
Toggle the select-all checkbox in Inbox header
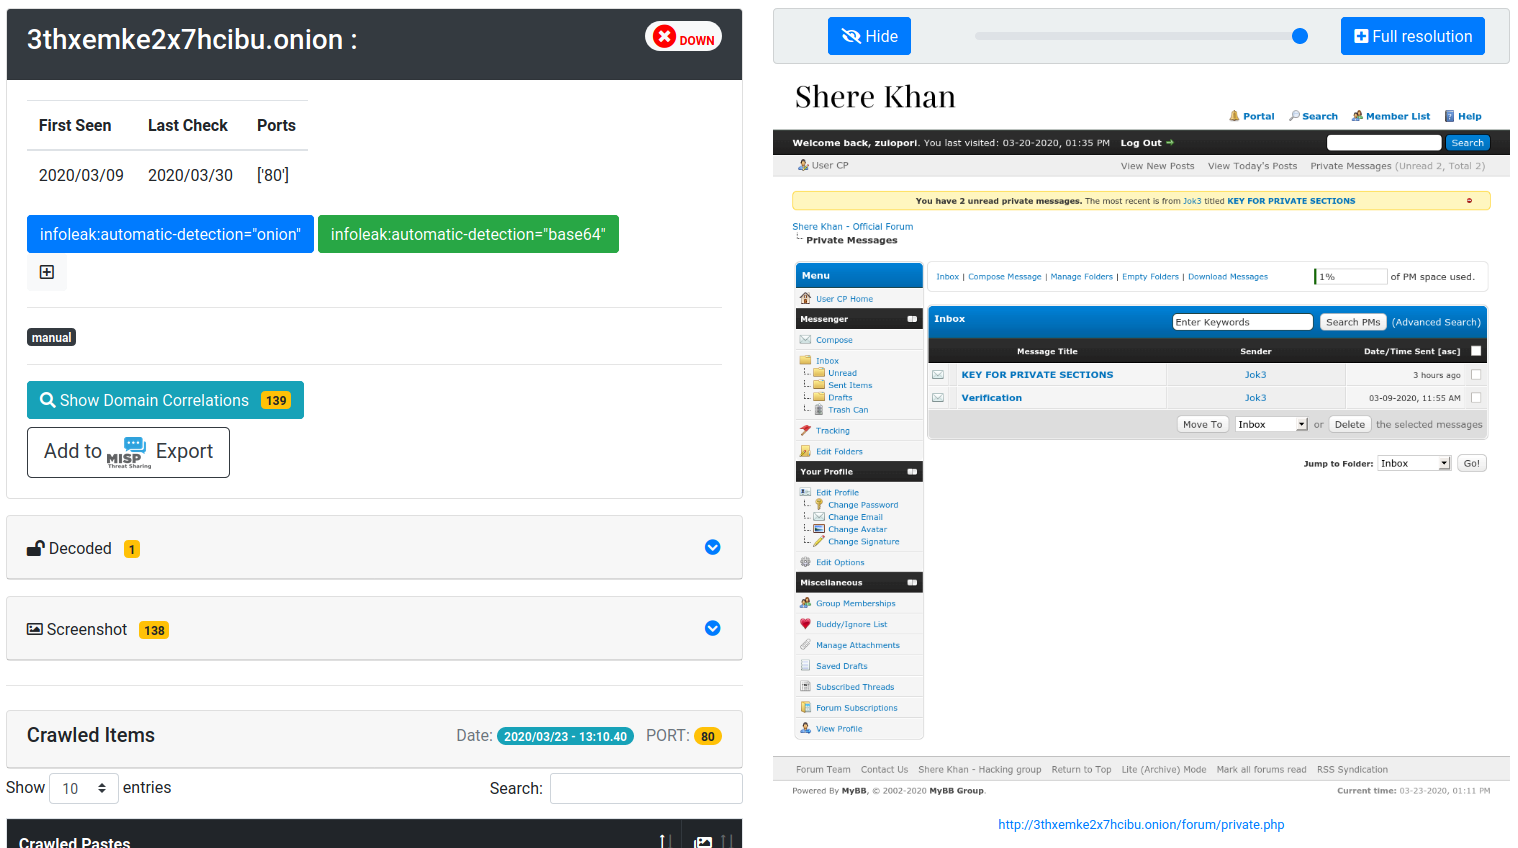click(x=1476, y=351)
